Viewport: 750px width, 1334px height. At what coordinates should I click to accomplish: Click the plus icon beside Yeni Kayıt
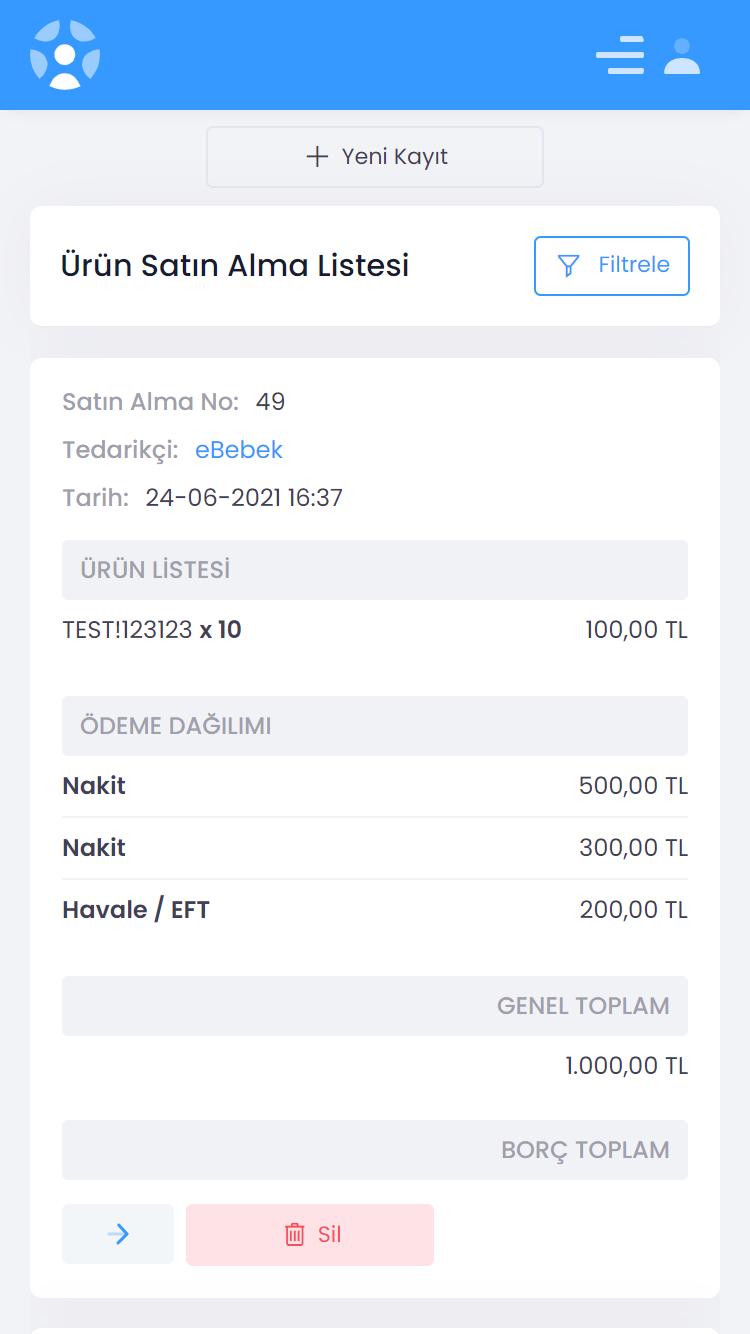[x=317, y=157]
